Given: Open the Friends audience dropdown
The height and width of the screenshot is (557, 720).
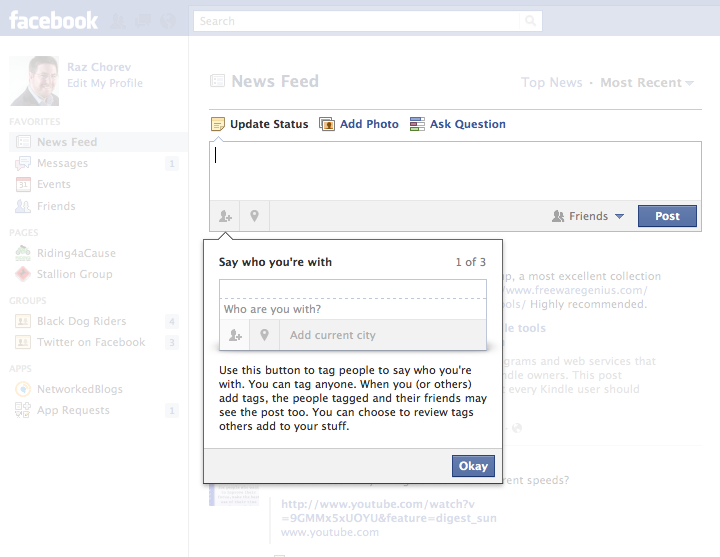Looking at the screenshot, I should [x=588, y=216].
